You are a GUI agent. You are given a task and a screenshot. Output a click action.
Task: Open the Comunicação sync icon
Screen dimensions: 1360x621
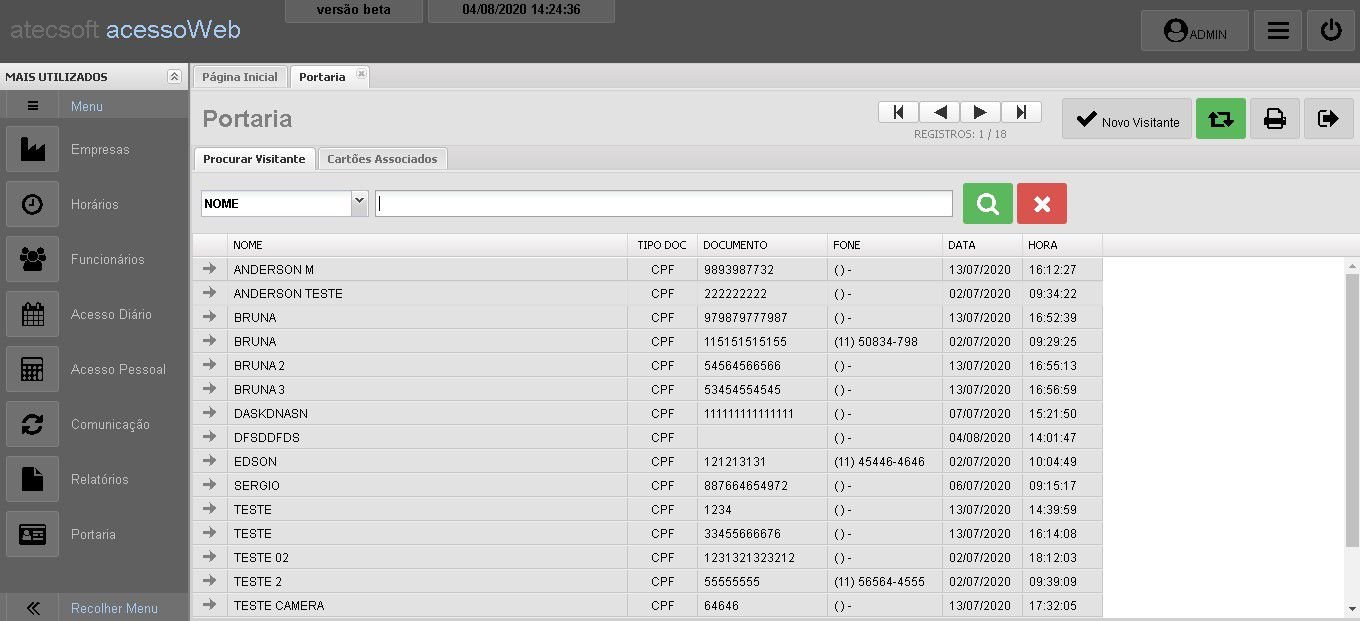tap(33, 425)
